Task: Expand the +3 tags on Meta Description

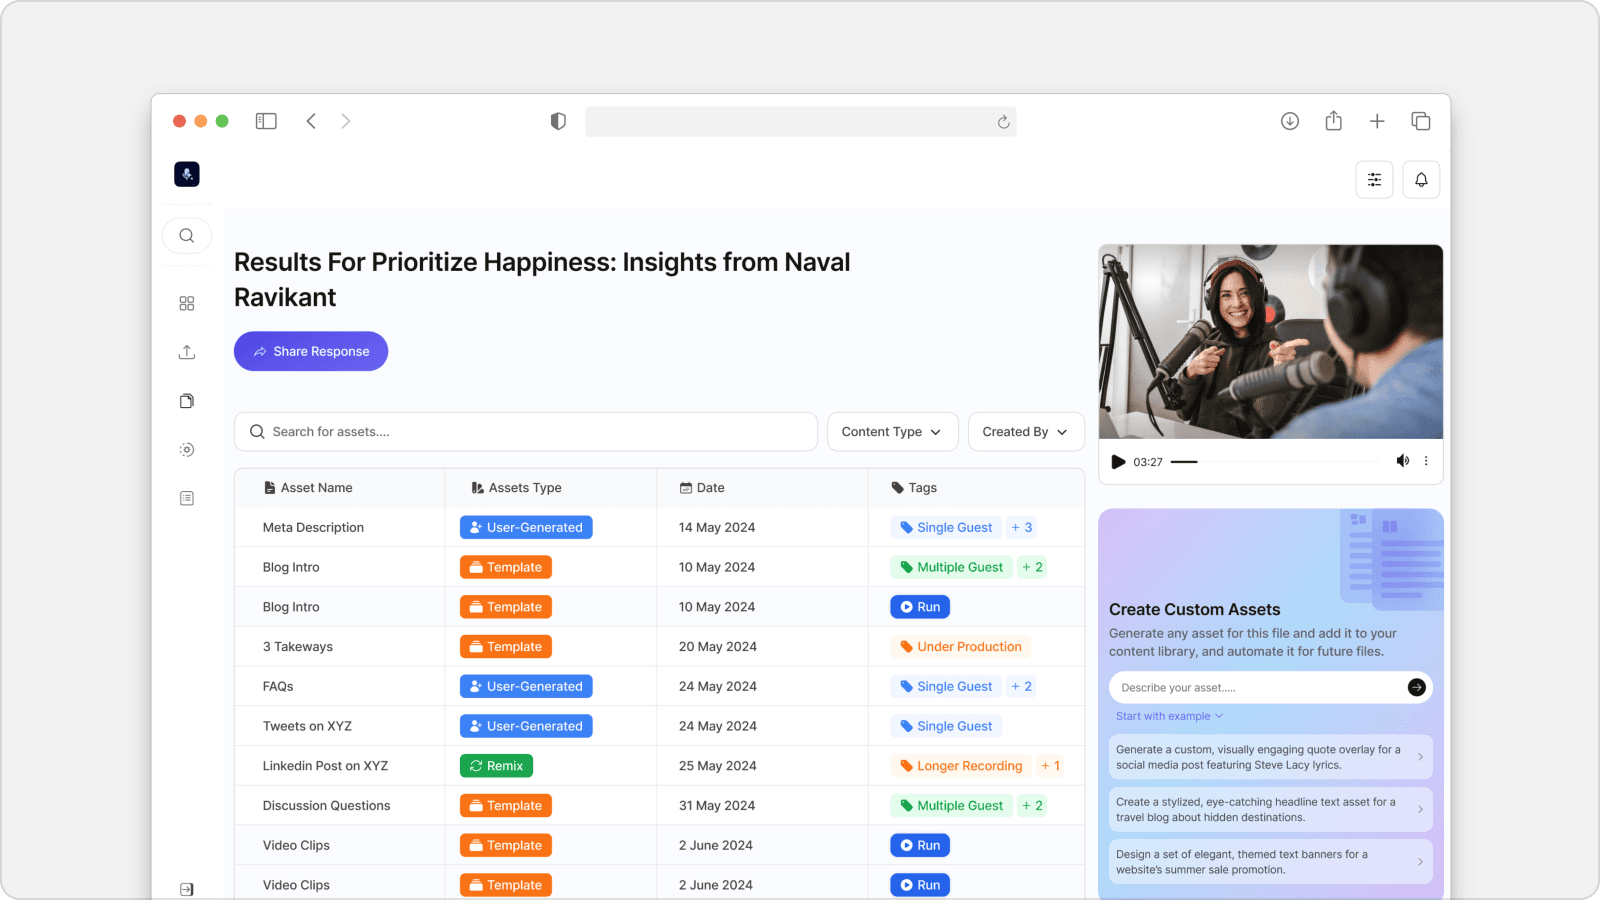Action: coord(1021,527)
